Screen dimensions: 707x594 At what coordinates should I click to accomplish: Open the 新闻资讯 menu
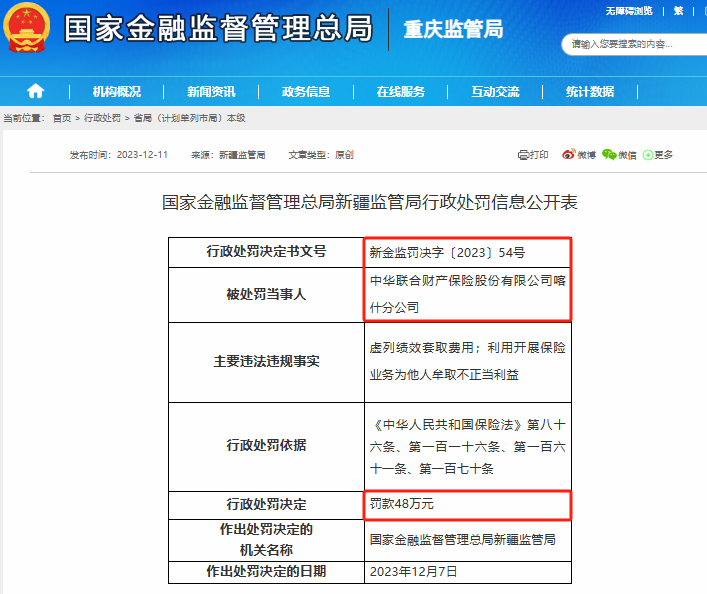pyautogui.click(x=211, y=92)
